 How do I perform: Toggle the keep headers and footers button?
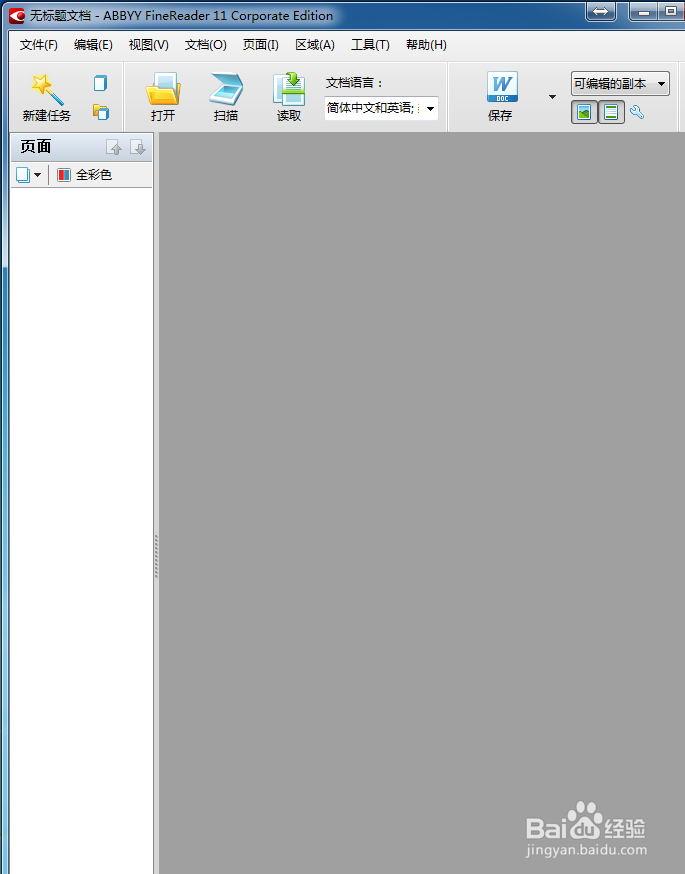click(611, 113)
